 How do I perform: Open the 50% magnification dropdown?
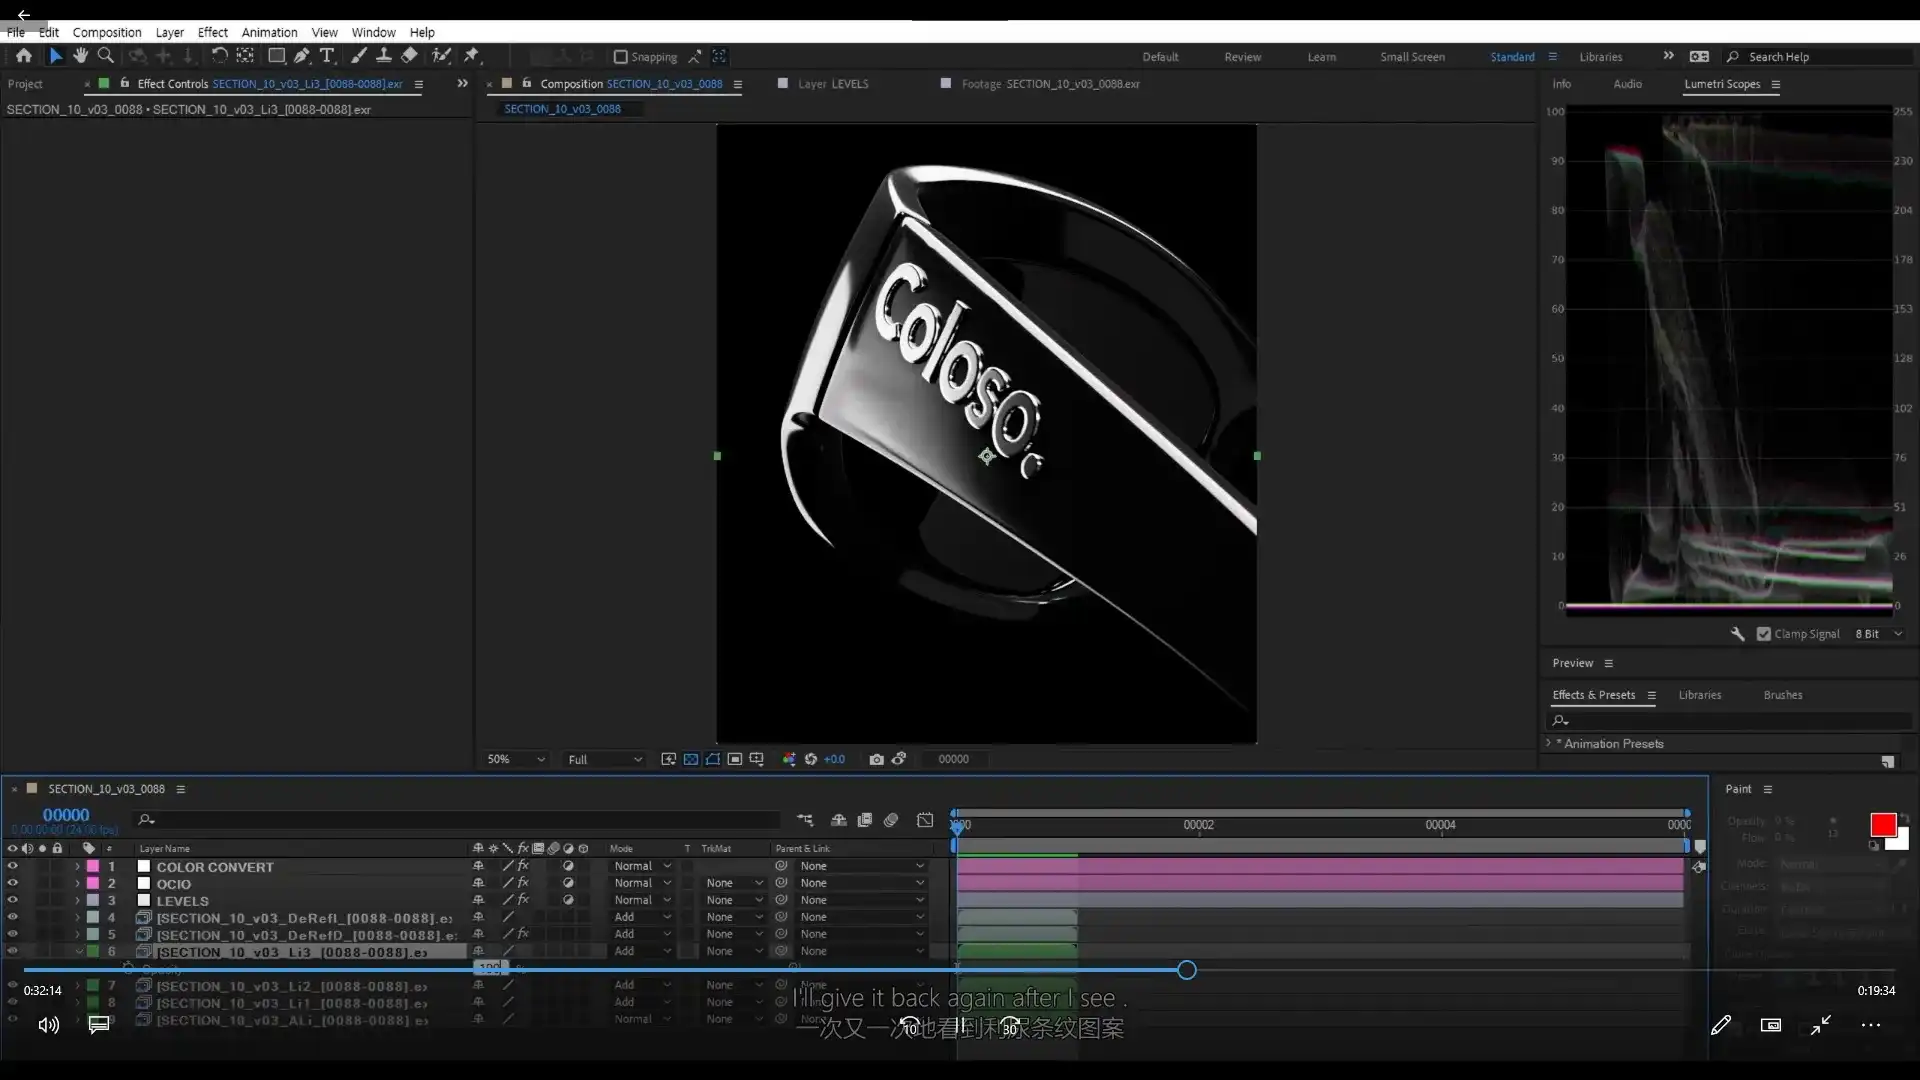pyautogui.click(x=515, y=759)
